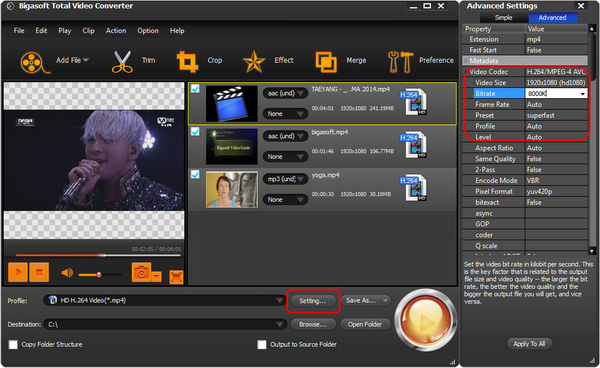Viewport: 600px width, 368px height.
Task: Click the TAEYANG video thumbnail
Action: [232, 103]
